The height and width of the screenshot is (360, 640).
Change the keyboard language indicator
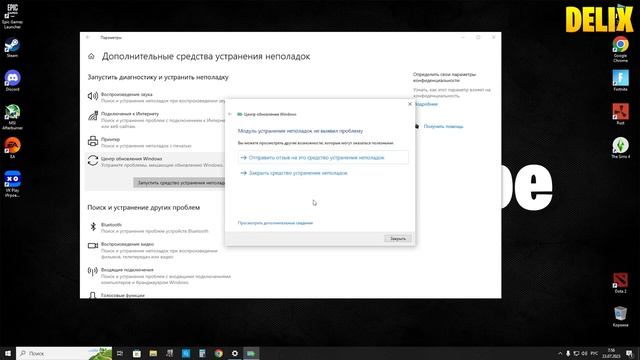tap(594, 353)
